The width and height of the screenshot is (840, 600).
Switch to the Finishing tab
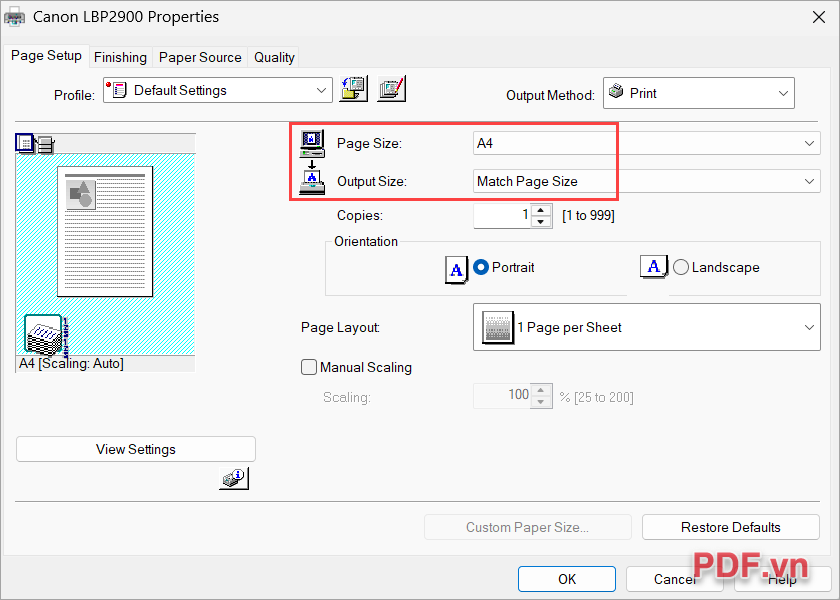(120, 57)
